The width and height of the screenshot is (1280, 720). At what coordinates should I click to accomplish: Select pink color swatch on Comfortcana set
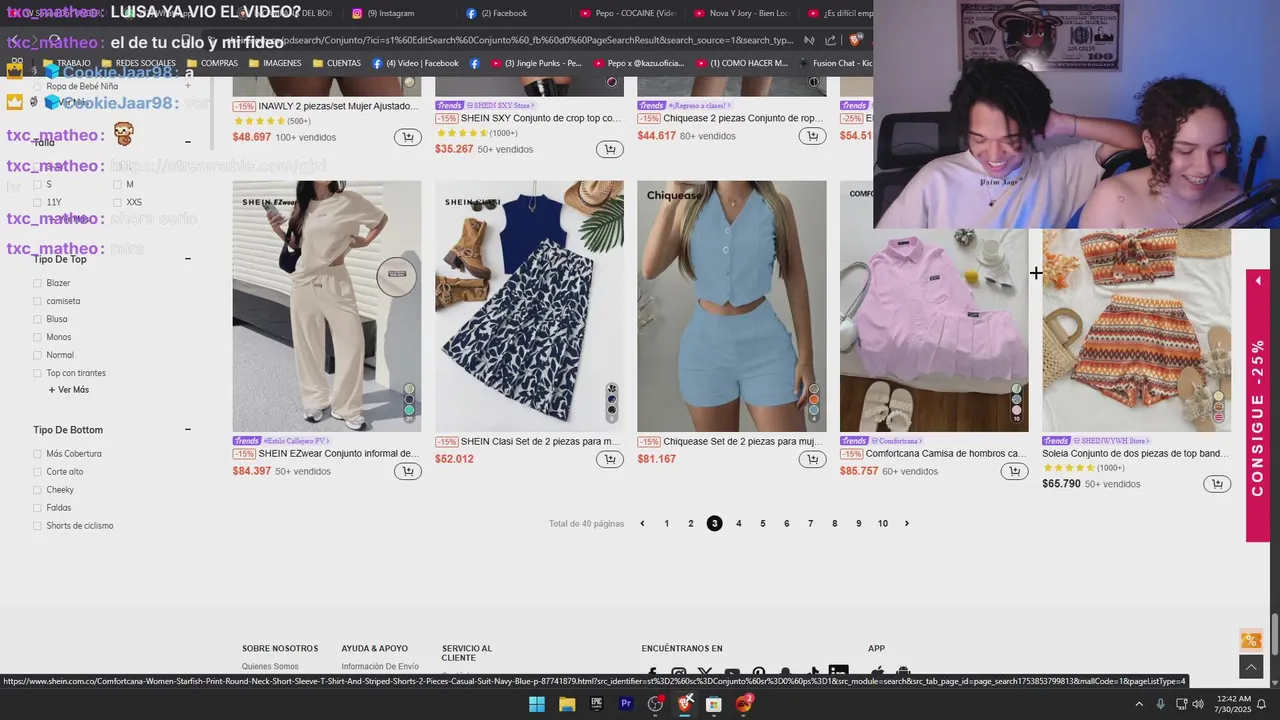pyautogui.click(x=1017, y=410)
